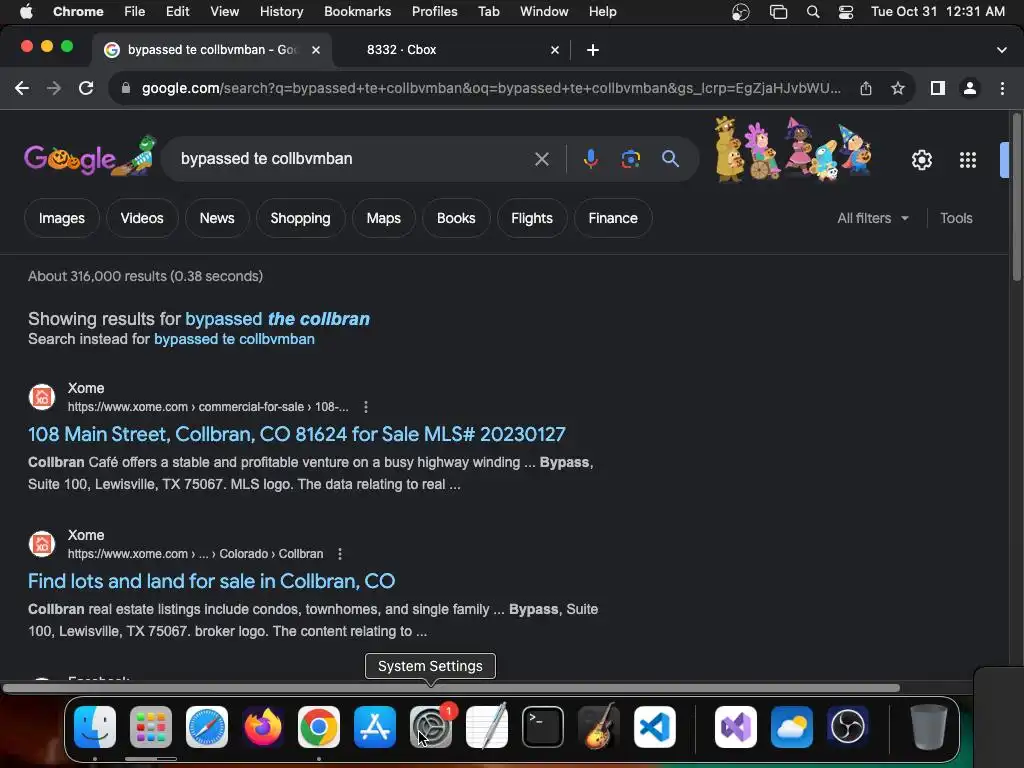Open App Store from the Dock
The width and height of the screenshot is (1024, 768).
pos(375,726)
